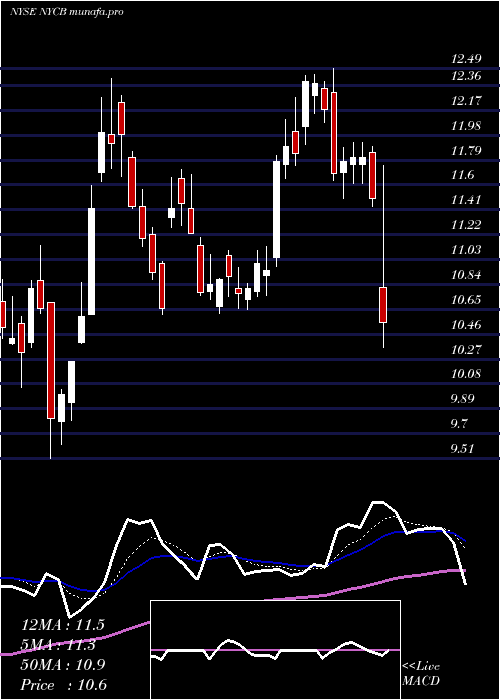This screenshot has width=500, height=700.
Task: Click the 10.08 price axis label
Action: pos(466,374)
